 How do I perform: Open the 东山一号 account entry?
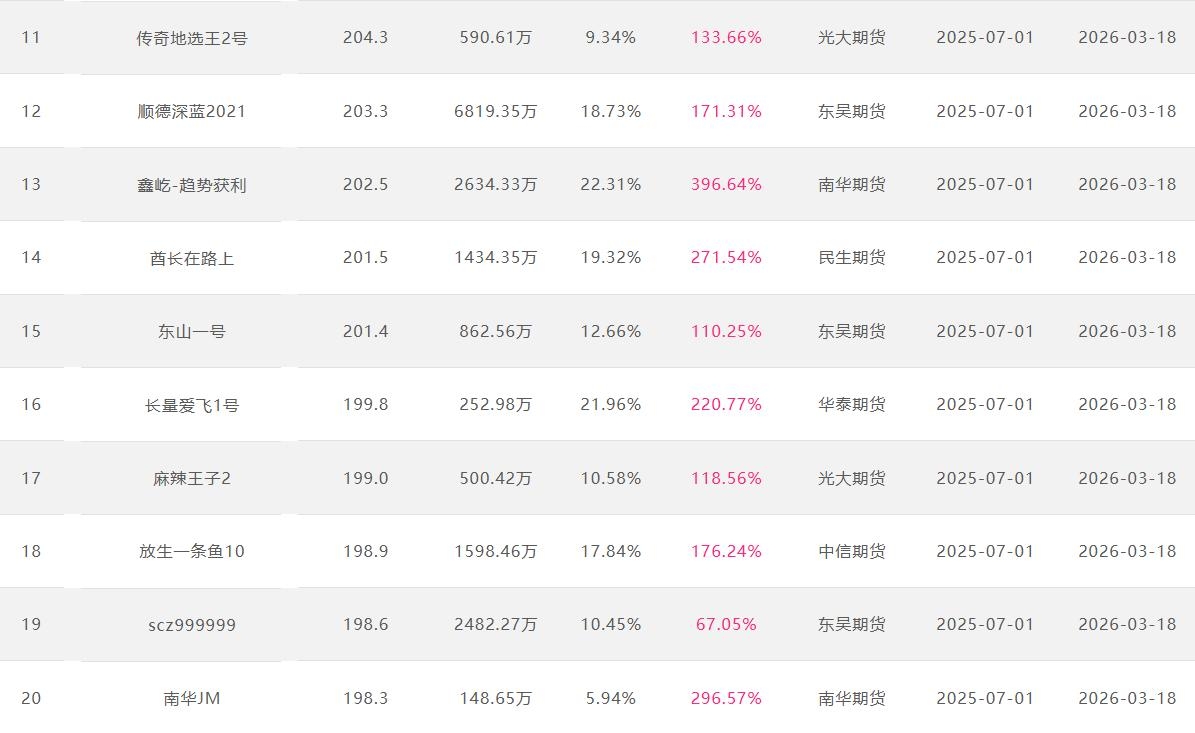pyautogui.click(x=192, y=331)
